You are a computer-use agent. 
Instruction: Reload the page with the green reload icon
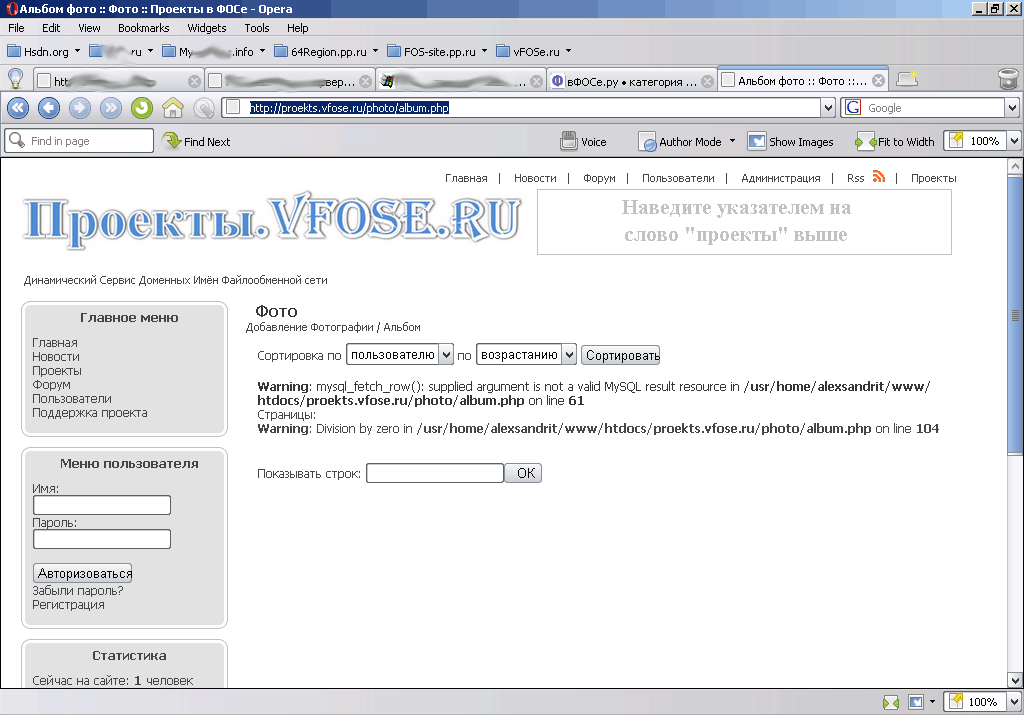142,108
